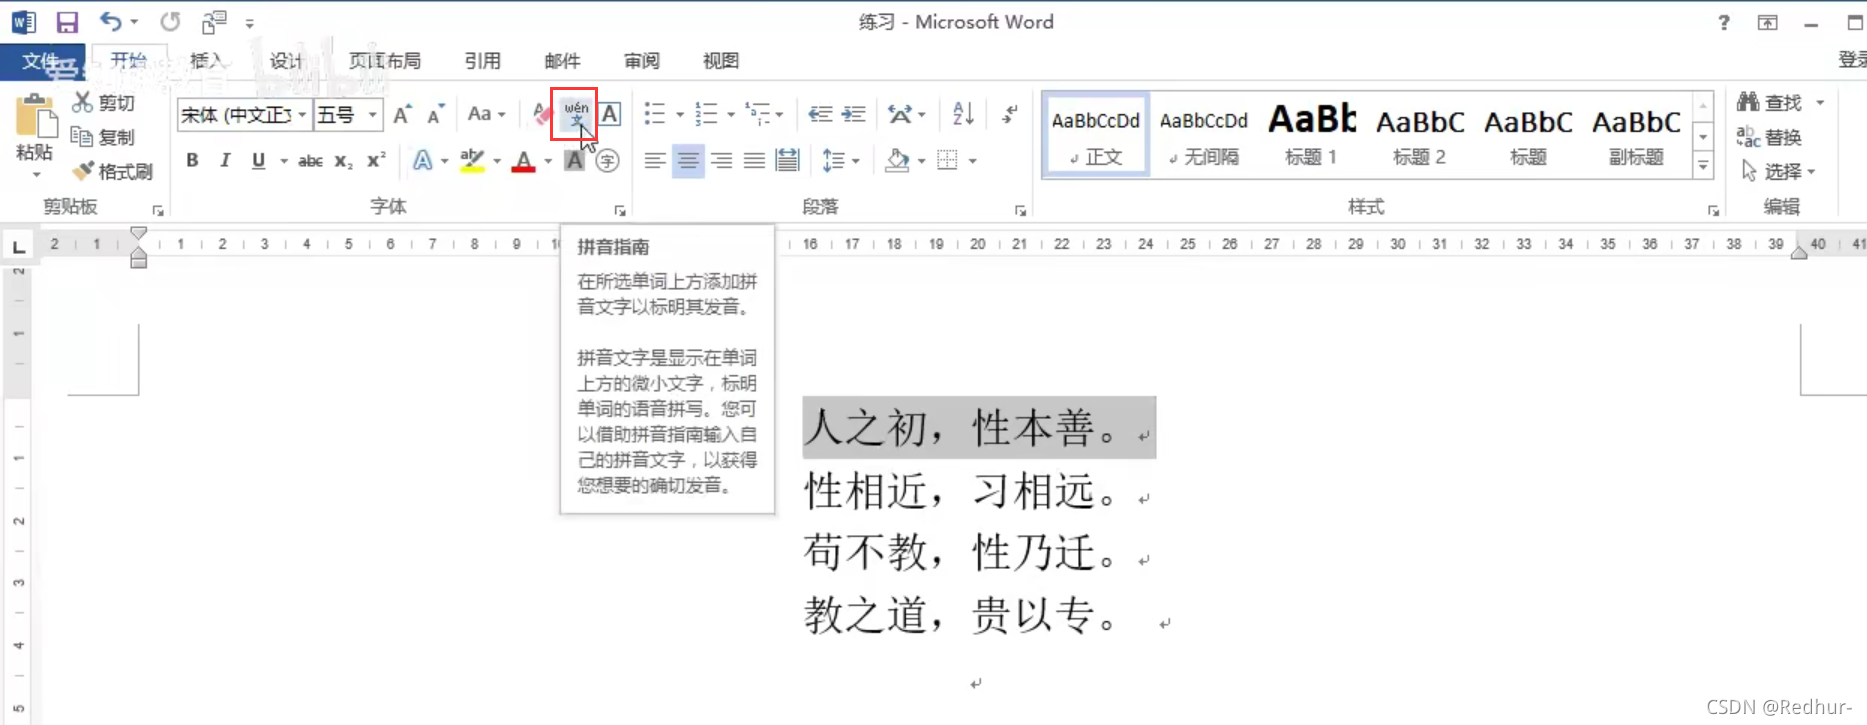Screen dimensions: 1867x725
Task: Align the text left
Action: click(x=654, y=160)
